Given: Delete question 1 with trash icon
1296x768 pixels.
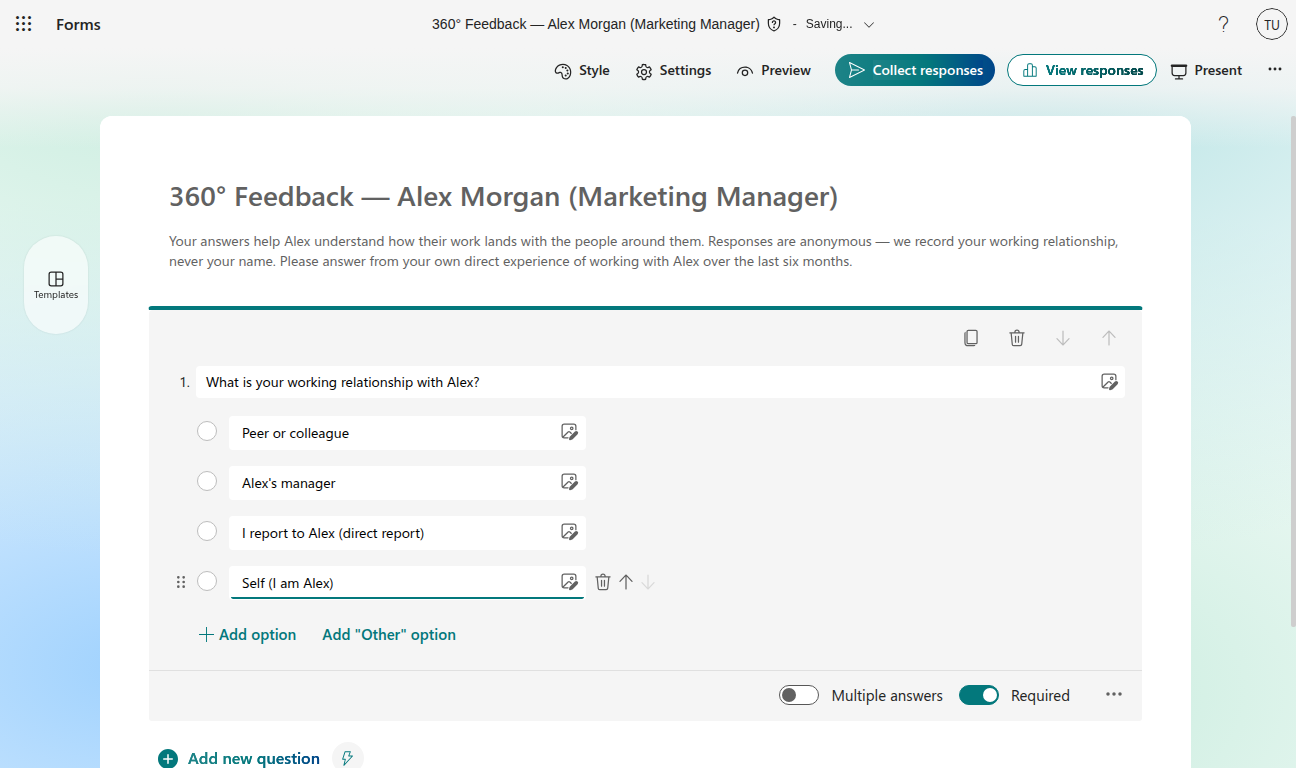Looking at the screenshot, I should point(1017,338).
